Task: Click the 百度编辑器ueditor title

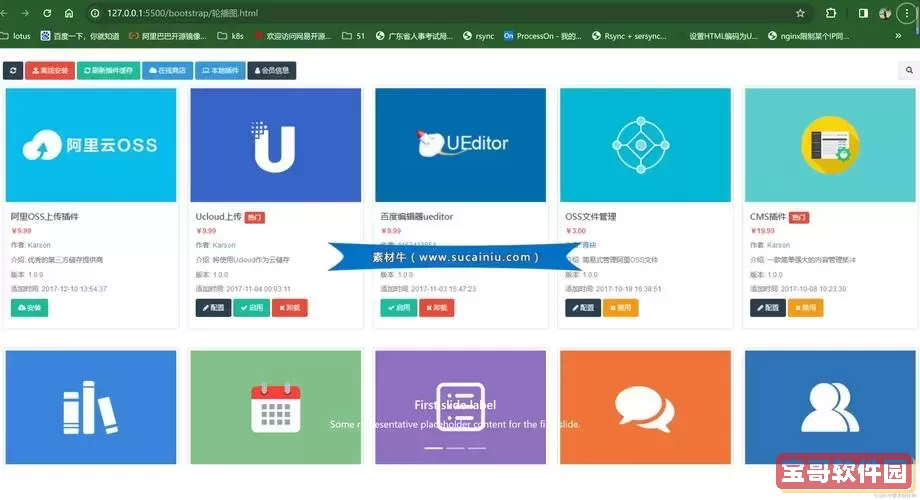Action: (417, 217)
